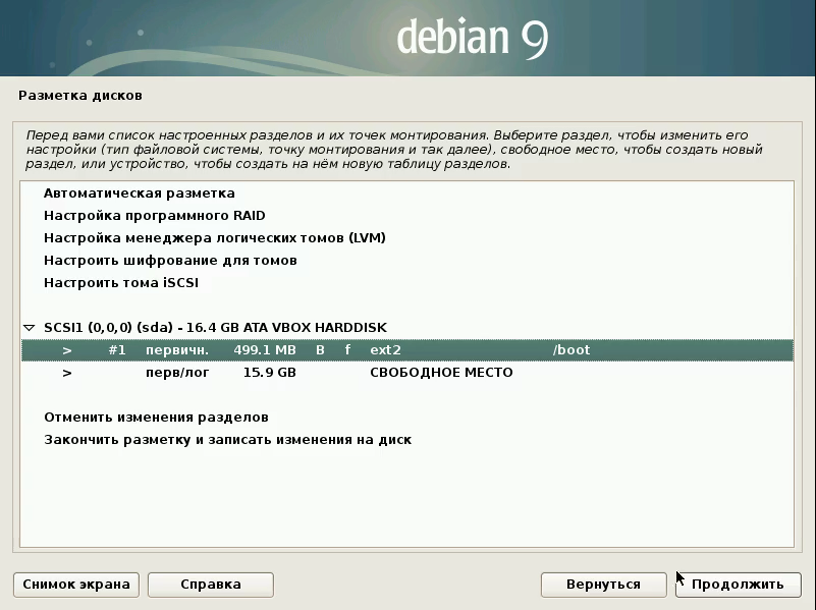The height and width of the screenshot is (610, 816).
Task: Click the /boot mount point label
Action: pos(571,350)
